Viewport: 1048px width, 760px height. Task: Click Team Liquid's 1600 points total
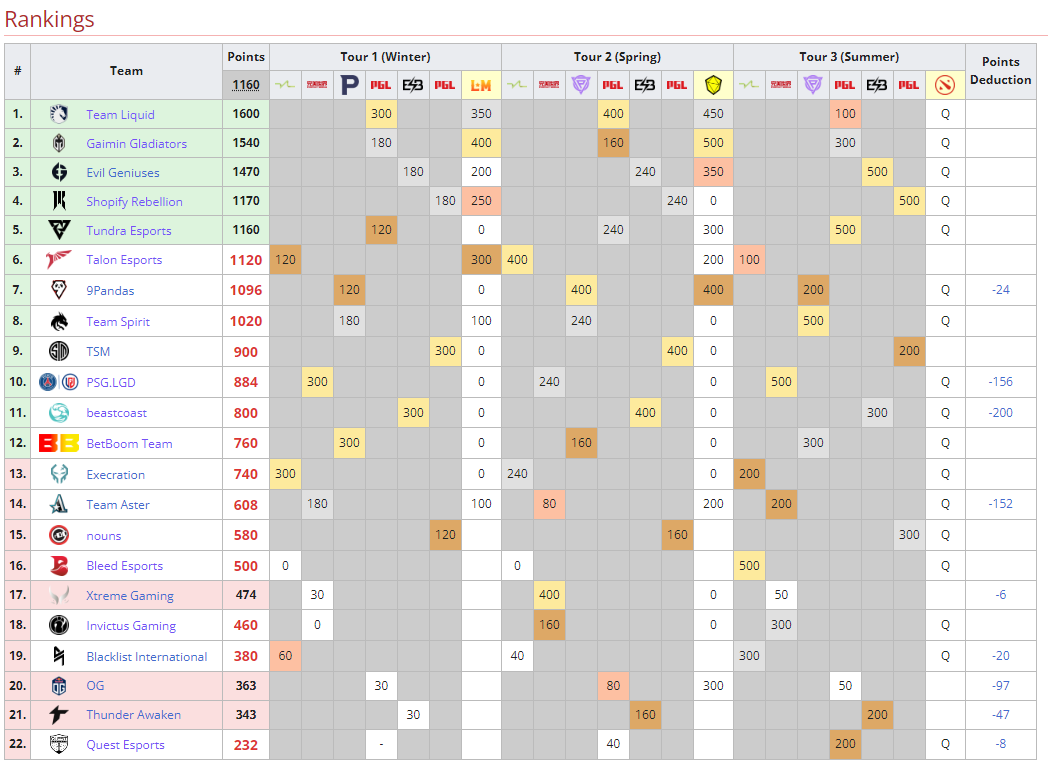246,114
